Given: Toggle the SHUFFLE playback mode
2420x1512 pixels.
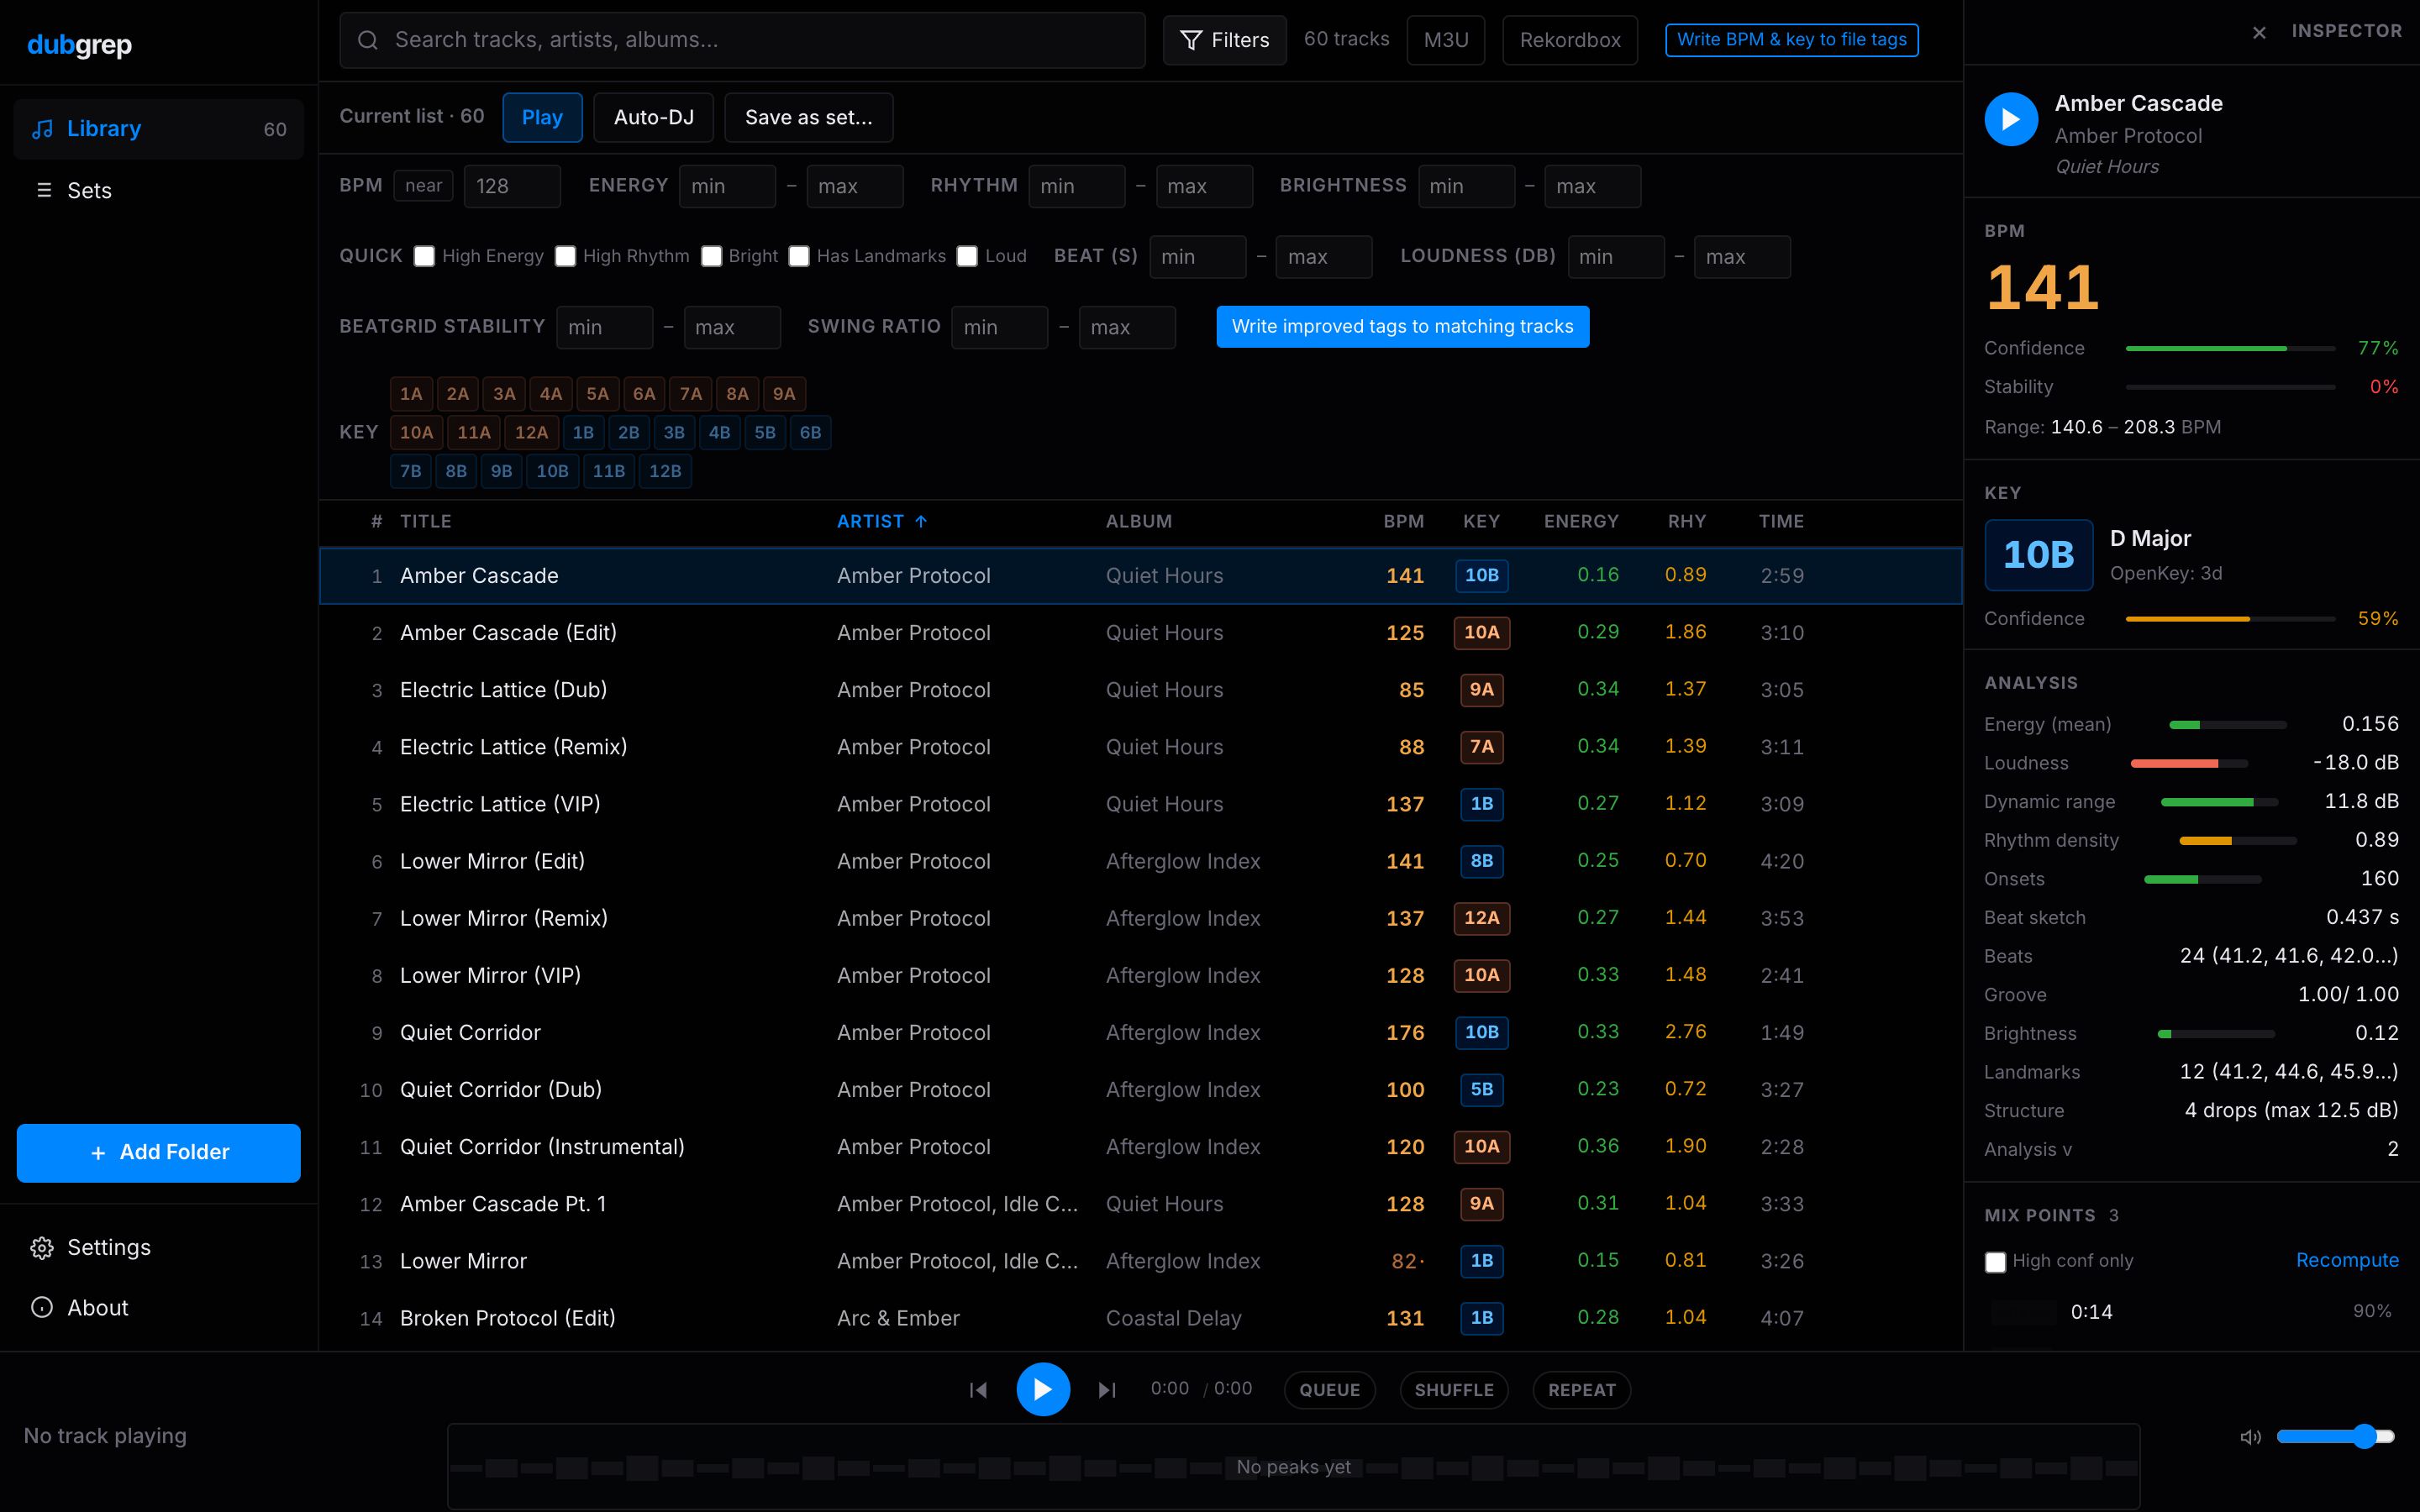Looking at the screenshot, I should point(1454,1390).
